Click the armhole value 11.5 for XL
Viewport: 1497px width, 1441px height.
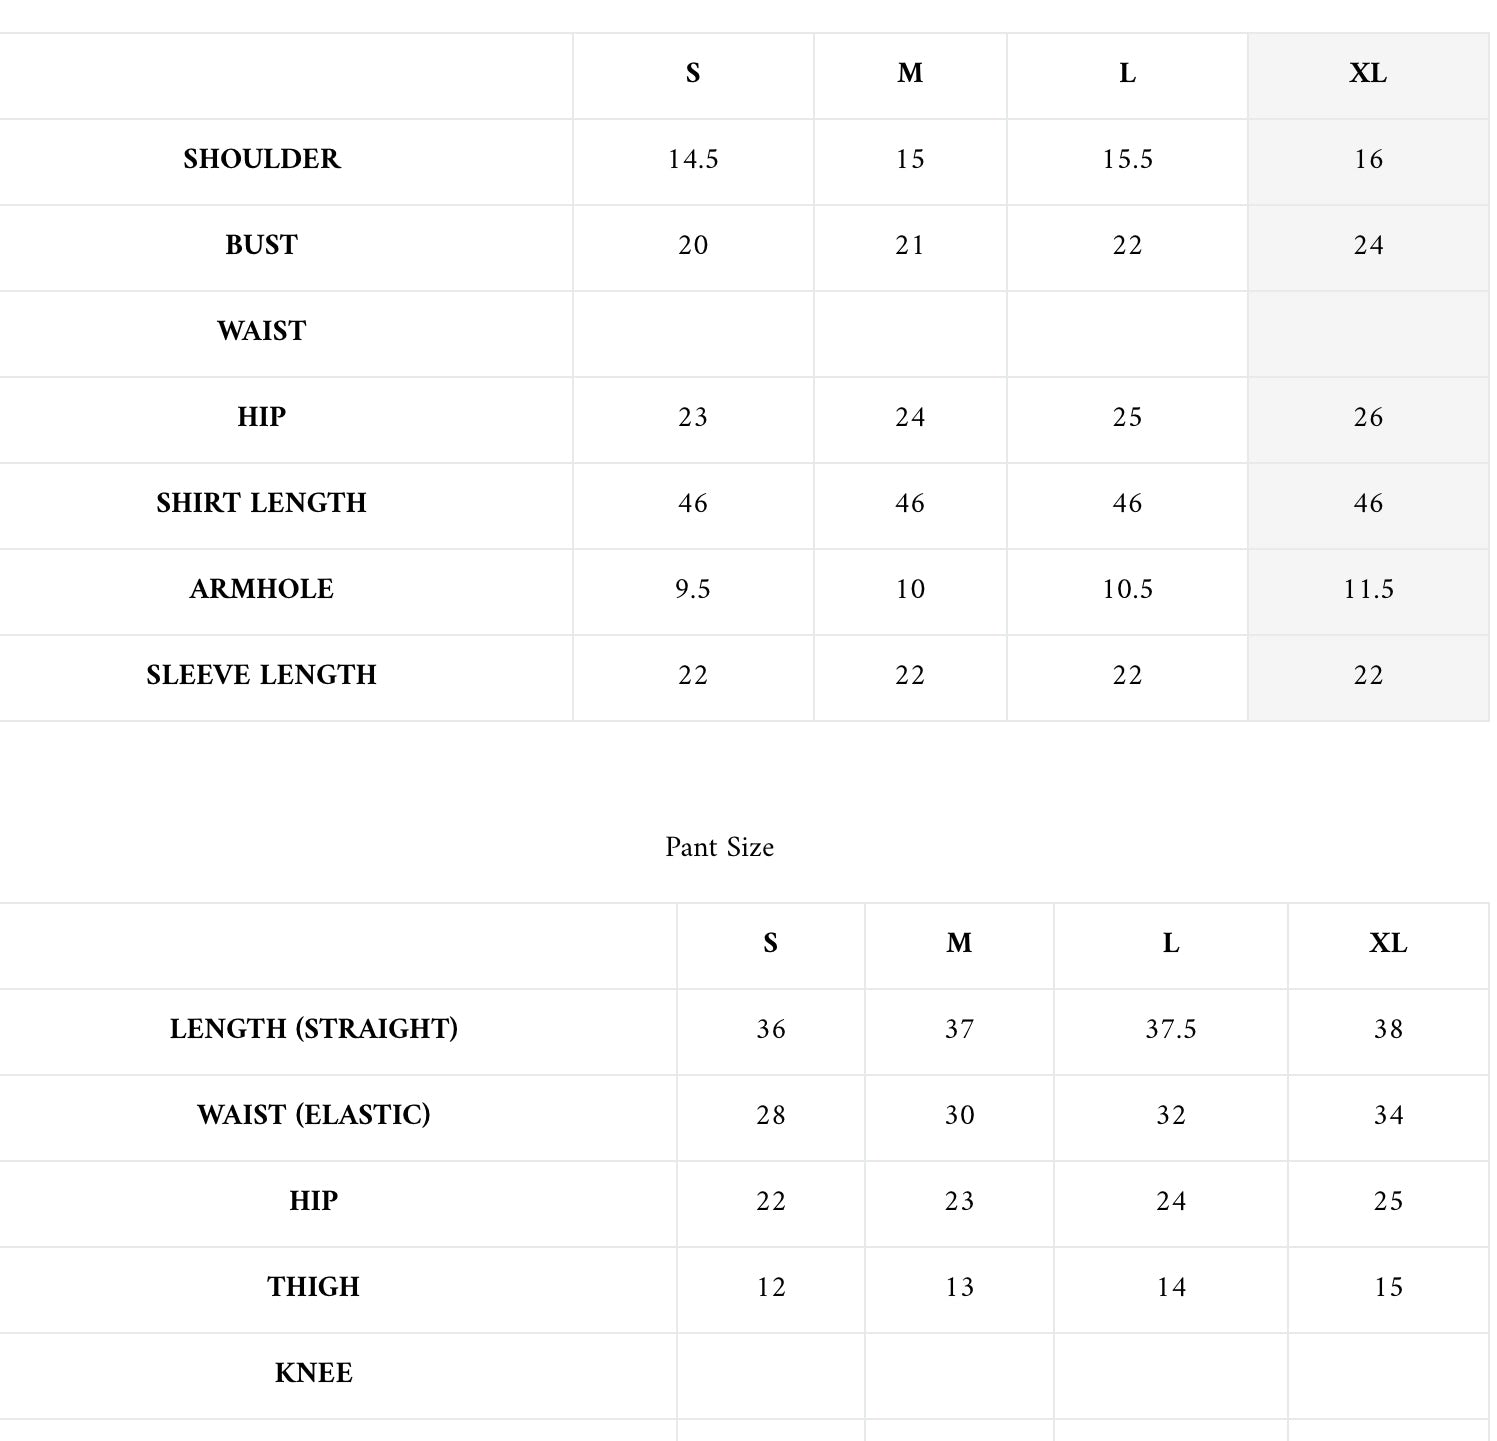tap(1368, 589)
